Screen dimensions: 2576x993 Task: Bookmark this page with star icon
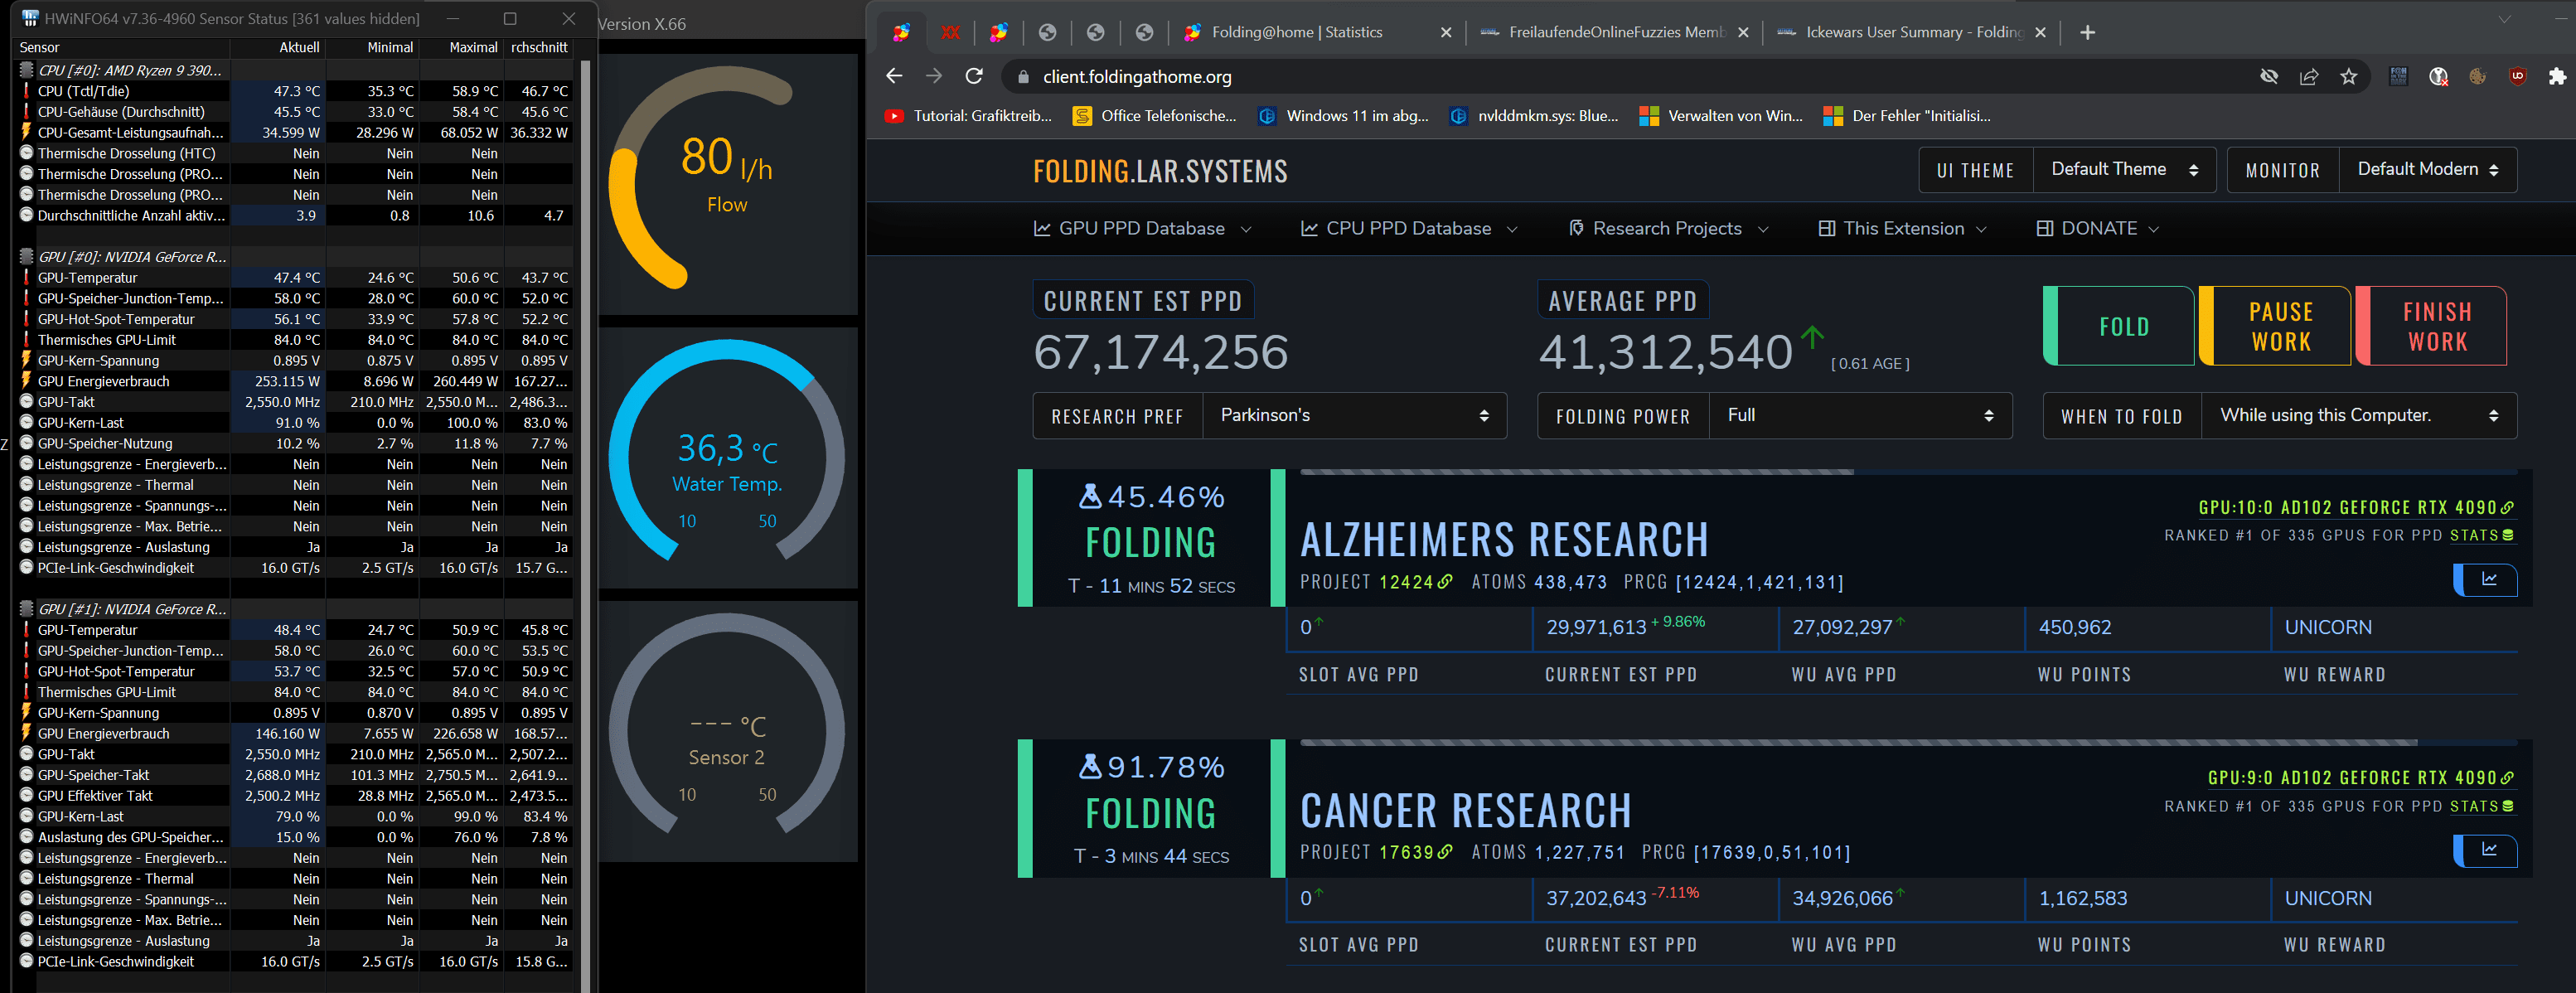(x=2349, y=77)
